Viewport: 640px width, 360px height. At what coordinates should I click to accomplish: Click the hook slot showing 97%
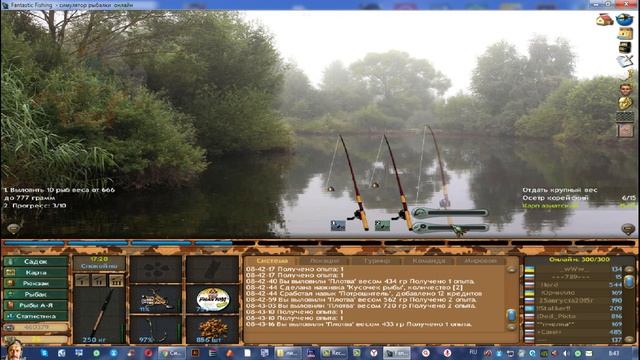coord(156,329)
